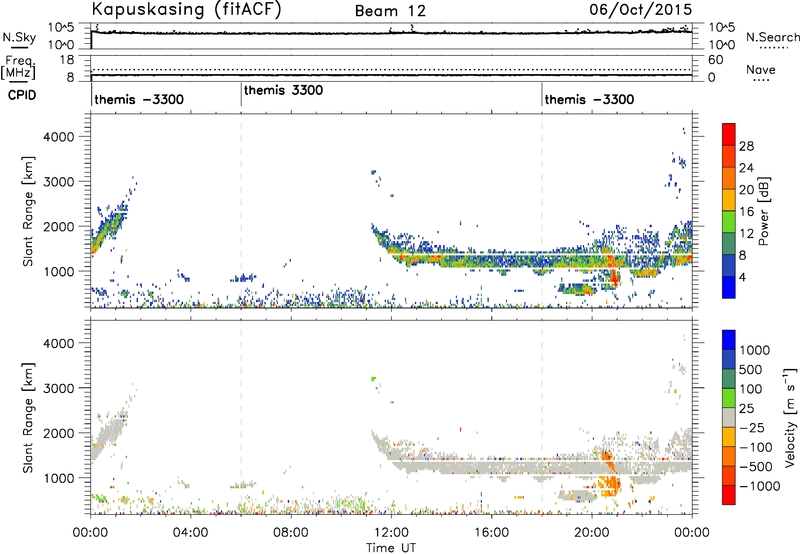Click the 500 label on the velocity colorbar

(751, 370)
